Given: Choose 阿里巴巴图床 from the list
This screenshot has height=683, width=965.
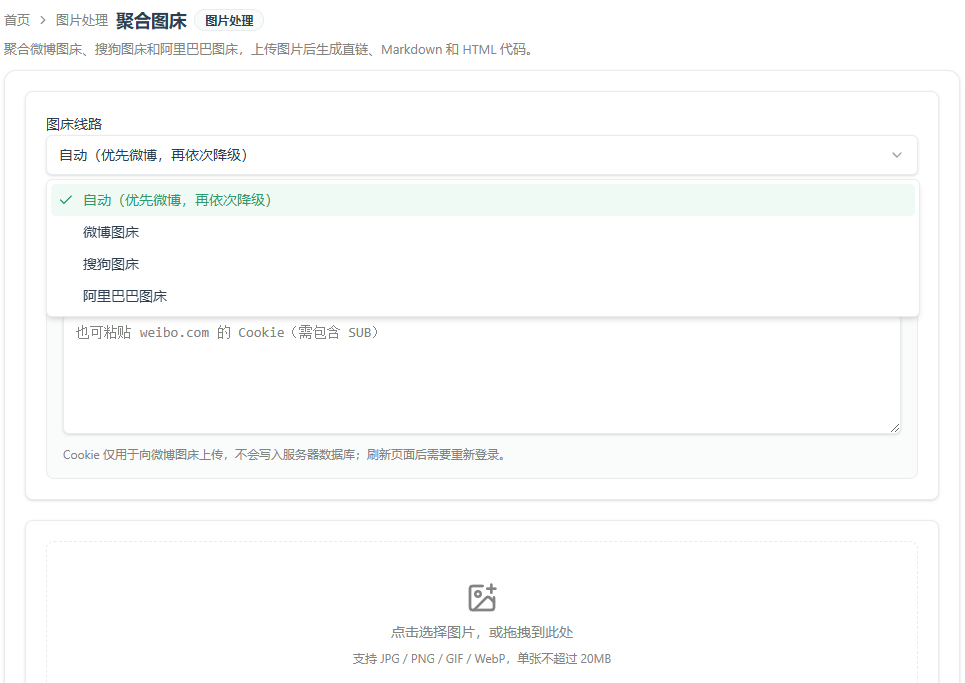Looking at the screenshot, I should click(x=483, y=296).
